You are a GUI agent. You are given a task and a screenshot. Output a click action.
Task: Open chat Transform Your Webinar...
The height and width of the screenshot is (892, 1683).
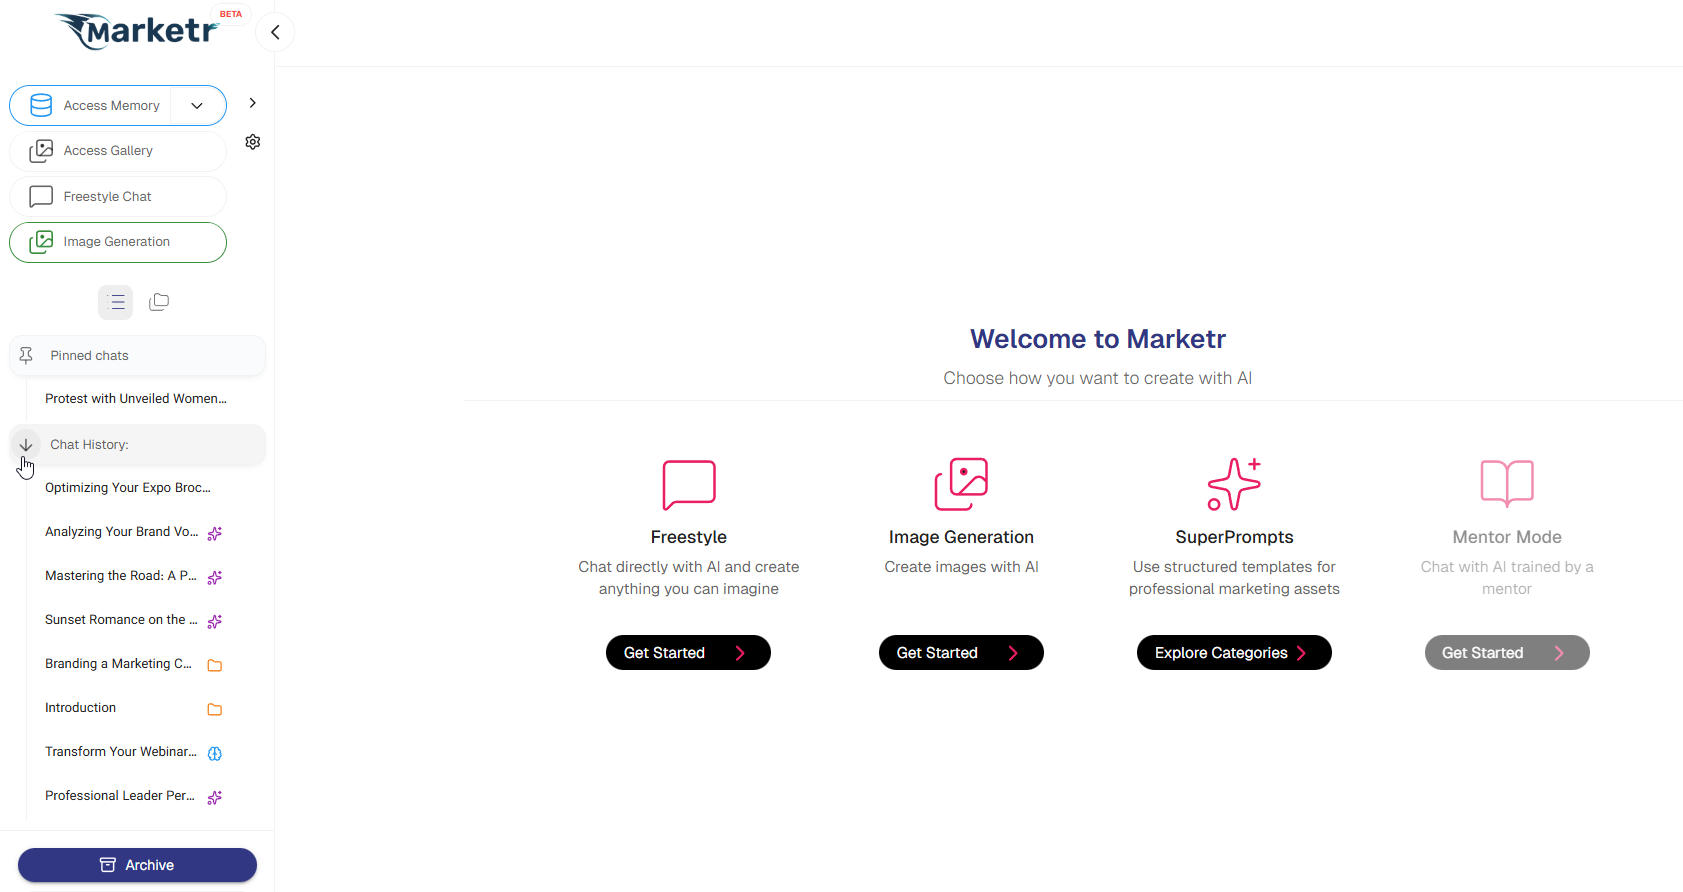[121, 752]
